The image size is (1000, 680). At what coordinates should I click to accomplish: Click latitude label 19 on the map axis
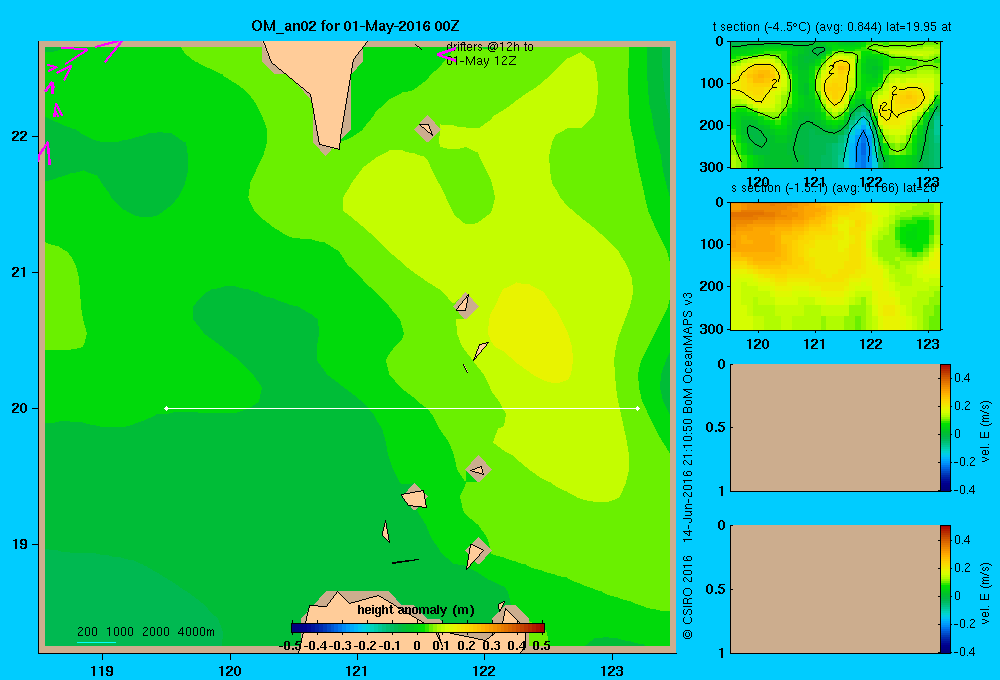tap(20, 544)
